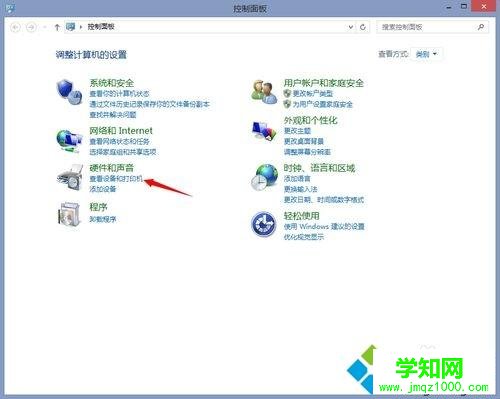
Task: Click 更换输入法 link
Action: point(300,189)
